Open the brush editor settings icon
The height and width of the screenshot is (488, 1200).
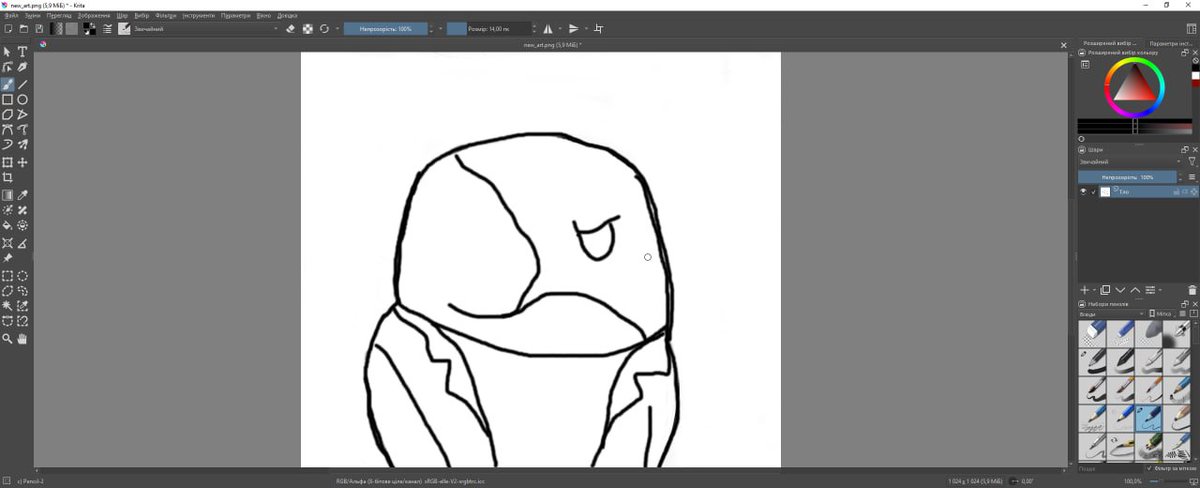coord(107,29)
